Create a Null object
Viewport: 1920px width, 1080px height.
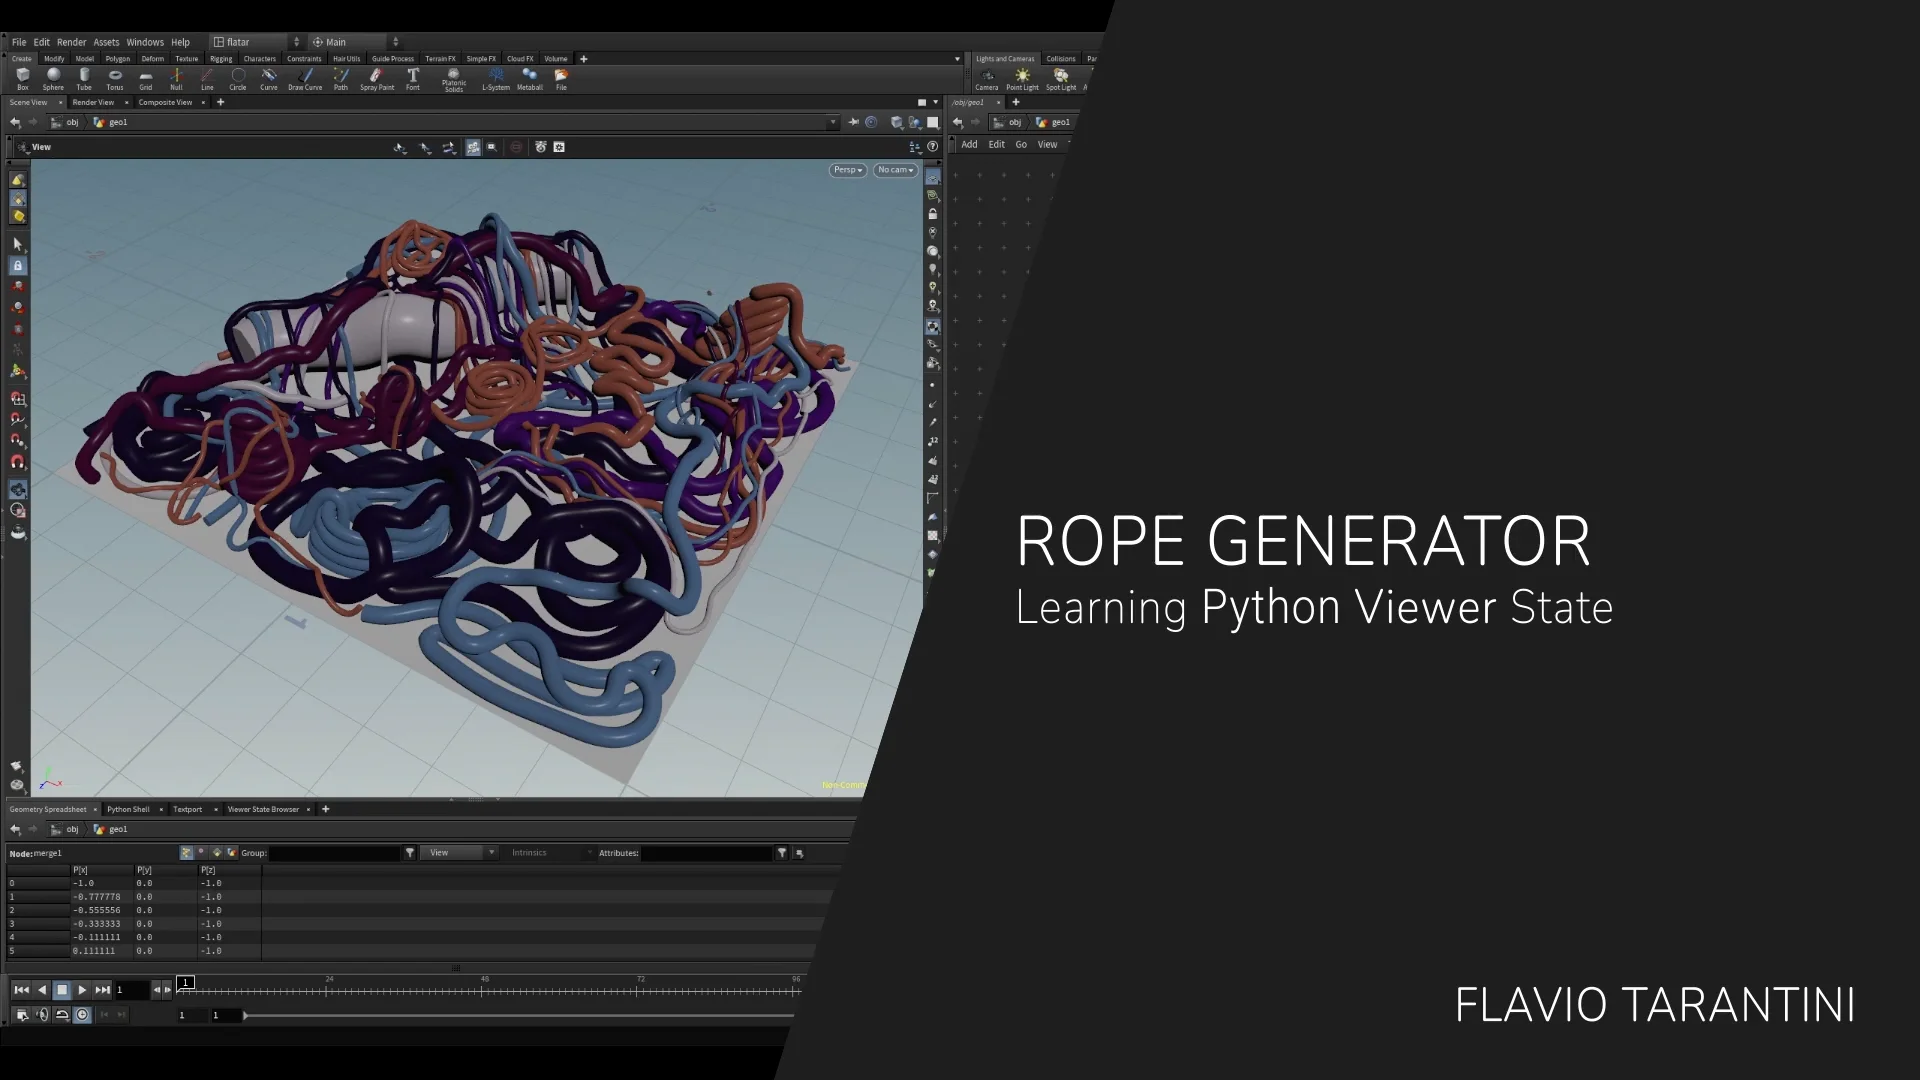(x=176, y=79)
